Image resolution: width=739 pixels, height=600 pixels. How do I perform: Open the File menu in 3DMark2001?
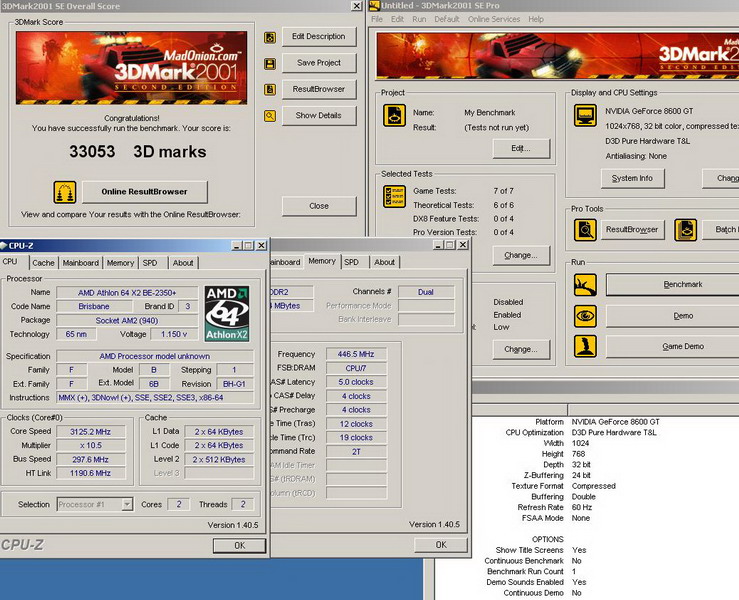(x=377, y=19)
